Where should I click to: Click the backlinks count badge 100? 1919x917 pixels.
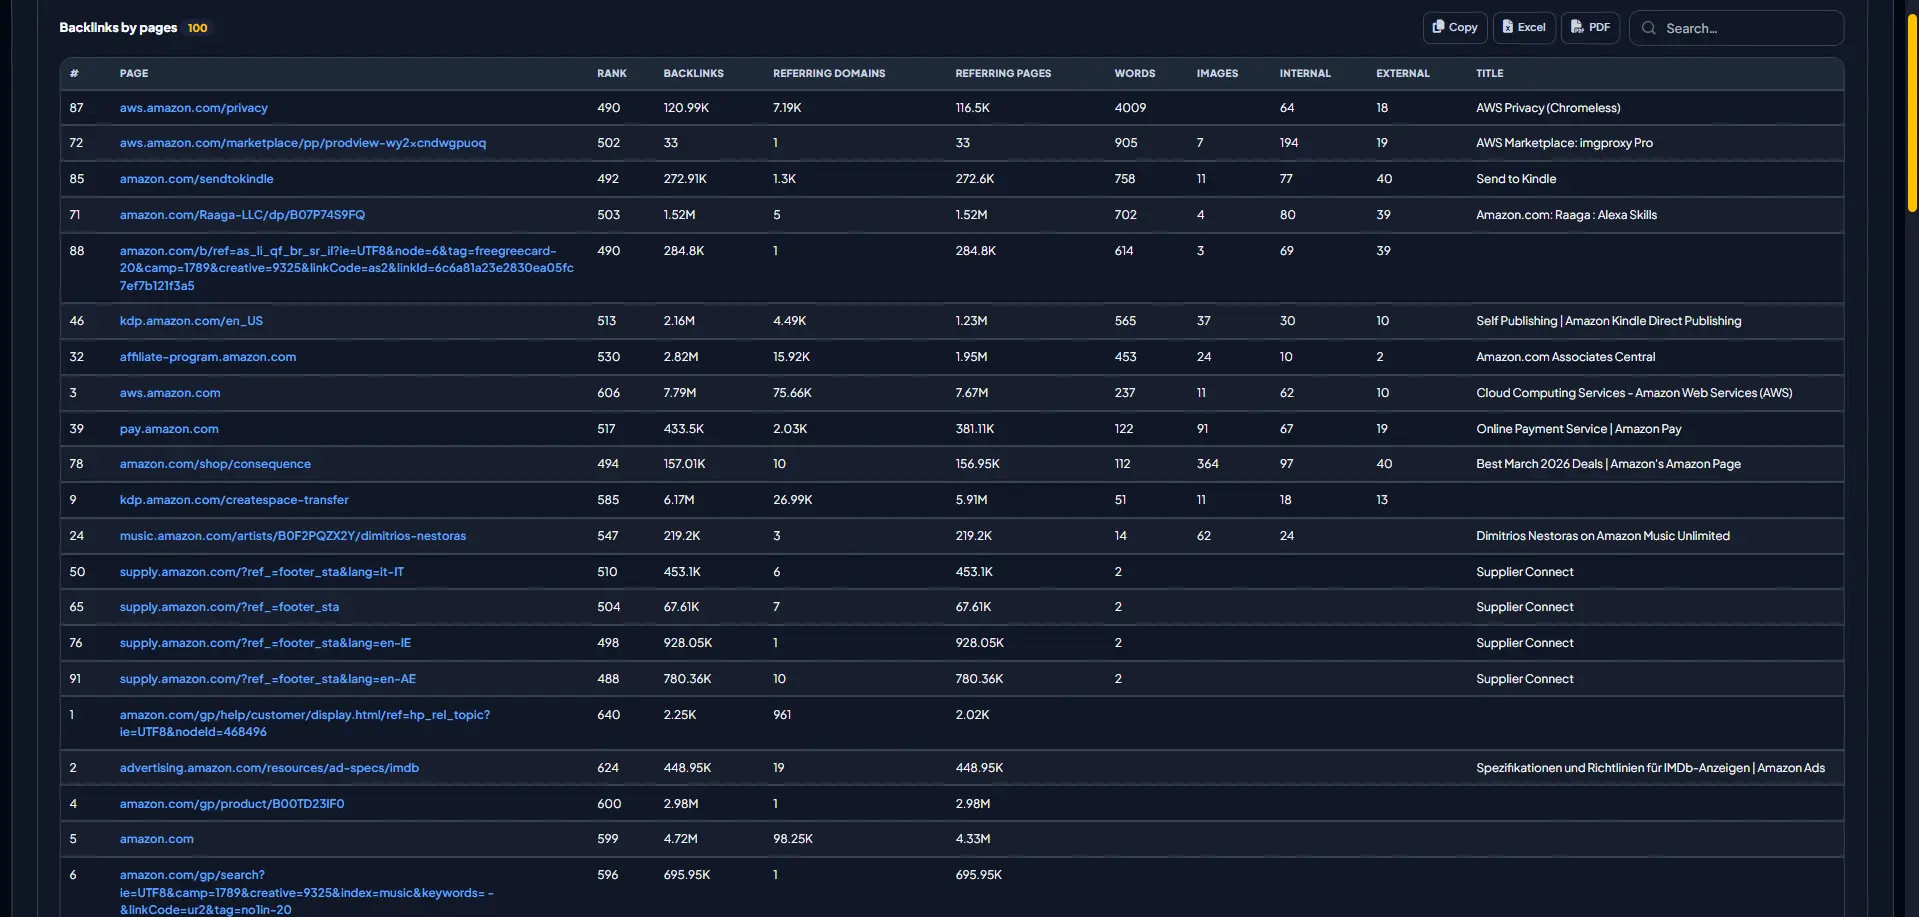pos(197,28)
